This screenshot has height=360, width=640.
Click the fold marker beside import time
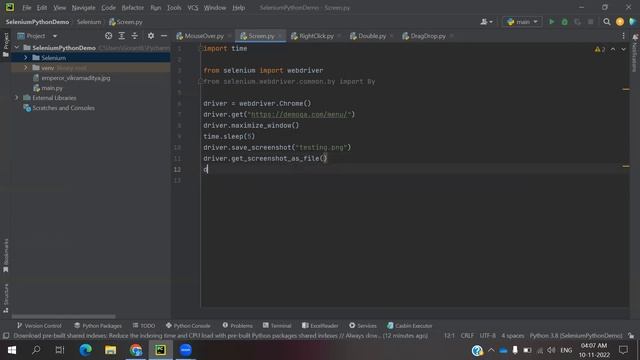pyautogui.click(x=200, y=49)
